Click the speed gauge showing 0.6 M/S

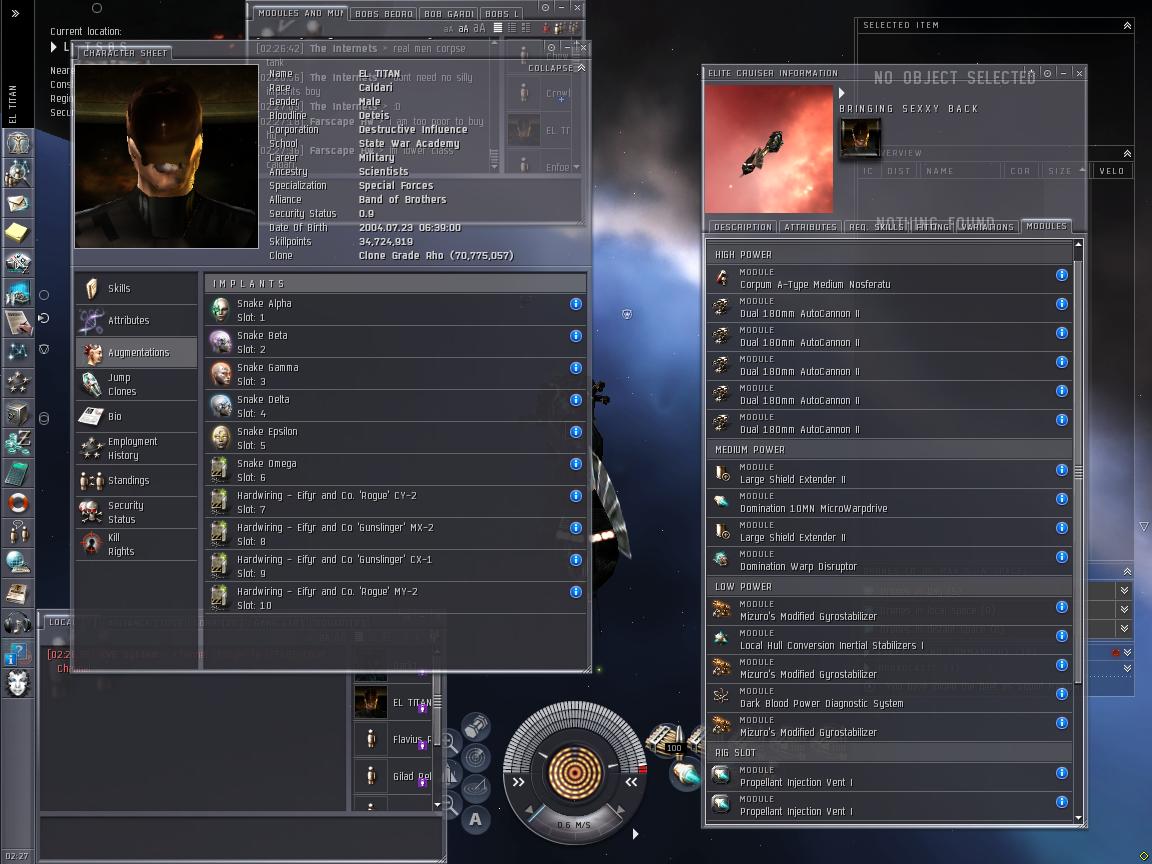(574, 825)
